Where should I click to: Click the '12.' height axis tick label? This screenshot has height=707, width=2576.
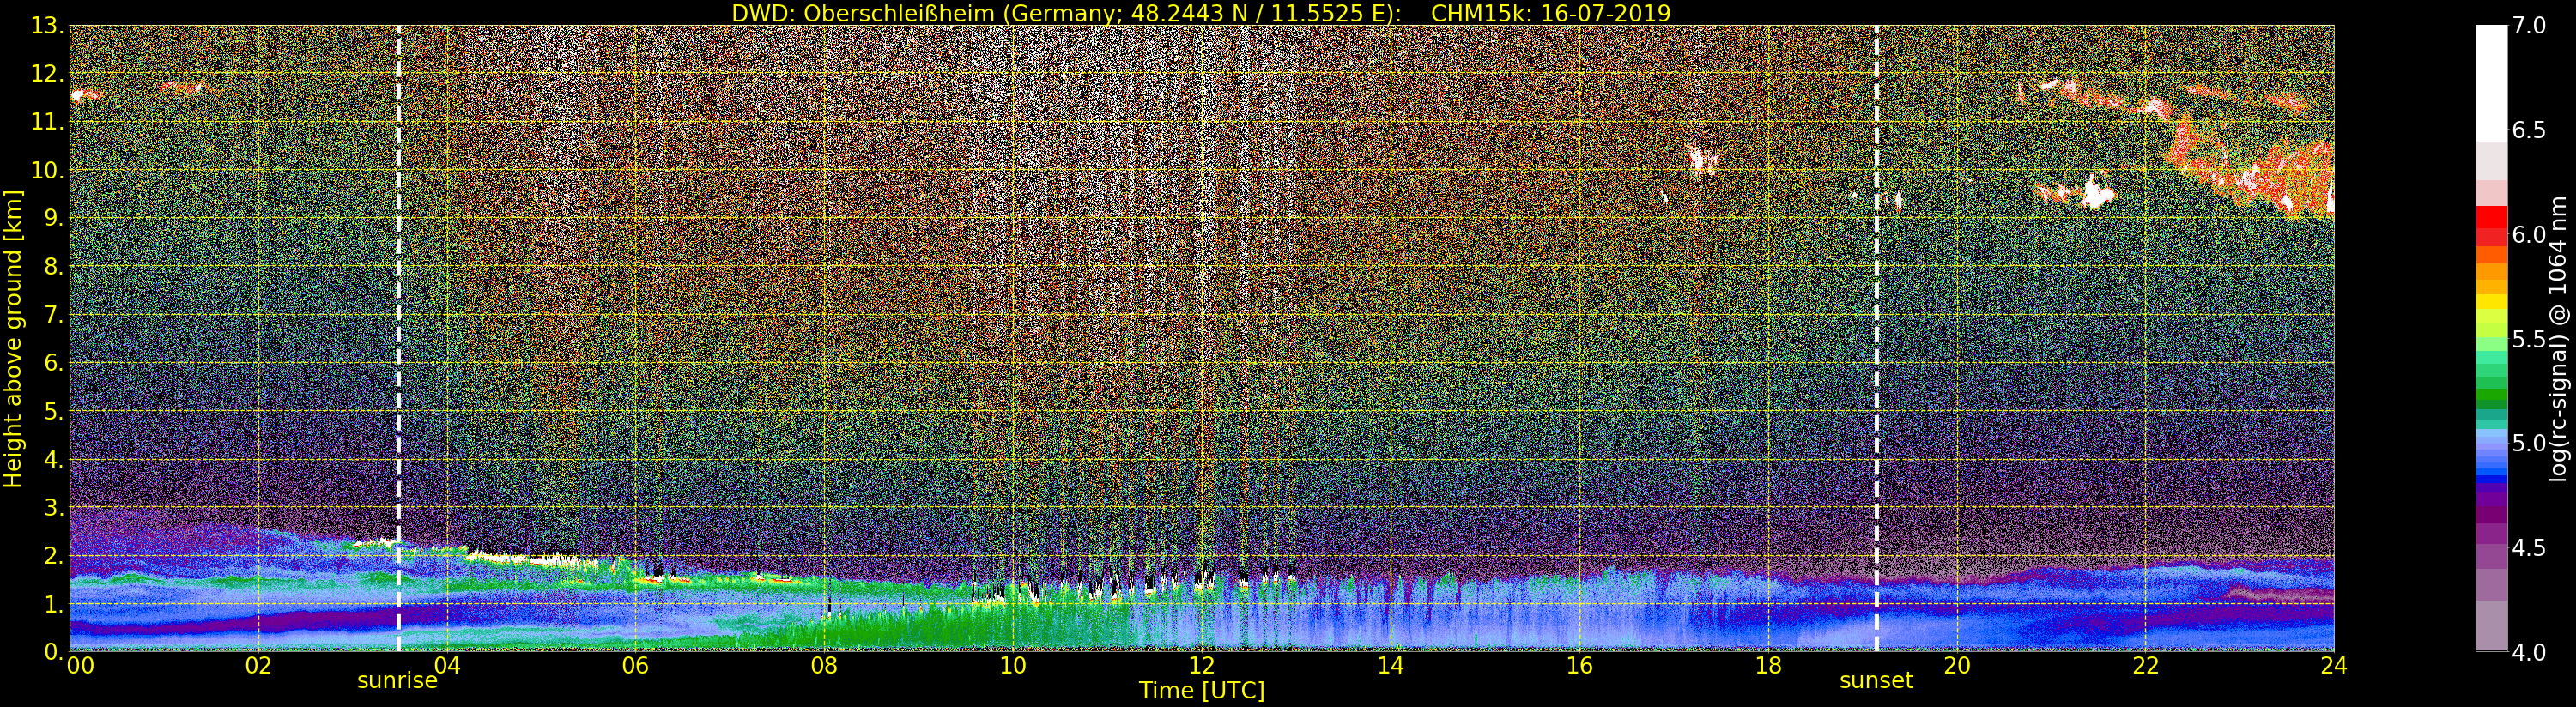[46, 74]
